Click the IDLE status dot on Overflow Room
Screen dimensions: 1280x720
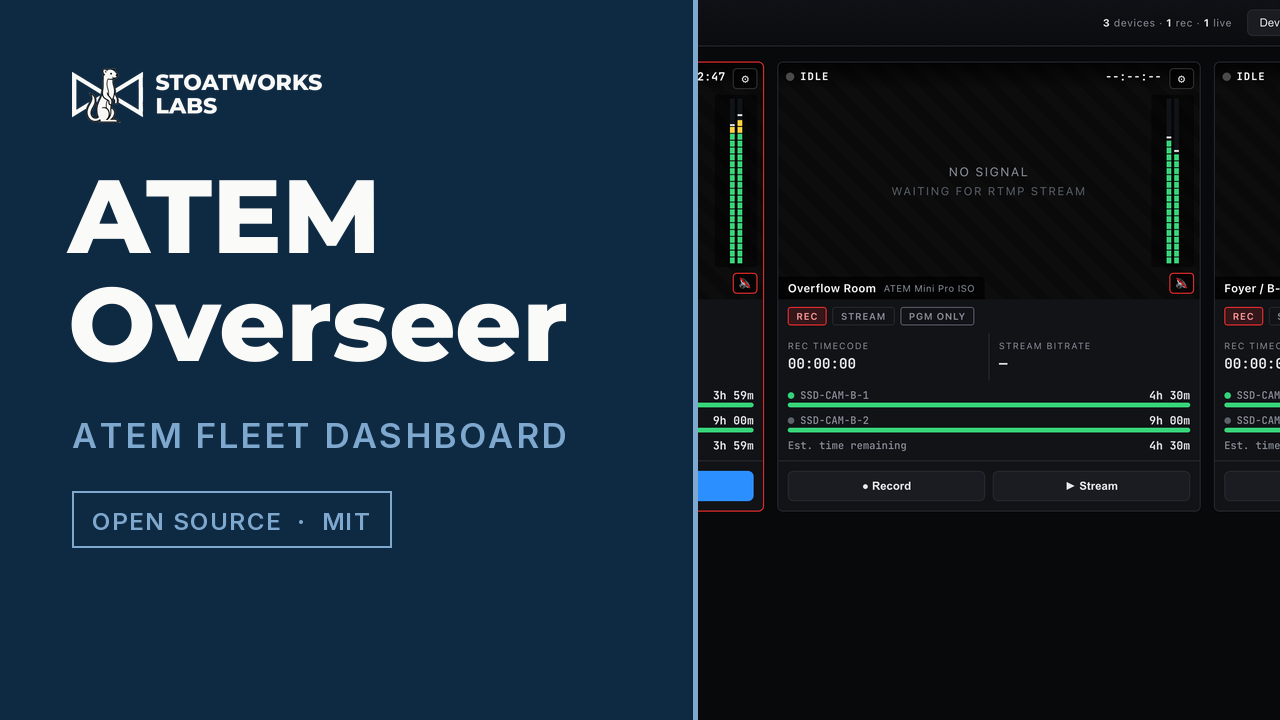point(790,77)
